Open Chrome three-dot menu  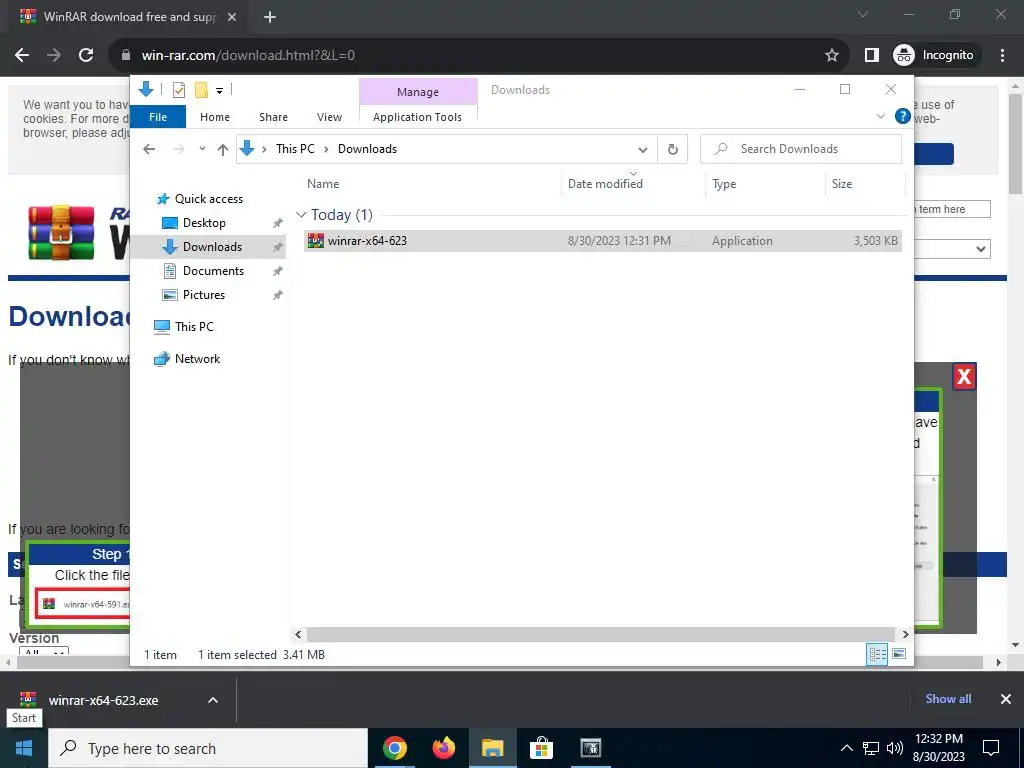[1002, 56]
